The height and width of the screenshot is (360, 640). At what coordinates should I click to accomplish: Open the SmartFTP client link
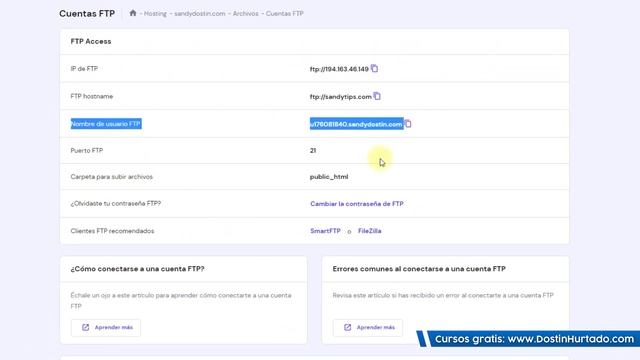[325, 231]
